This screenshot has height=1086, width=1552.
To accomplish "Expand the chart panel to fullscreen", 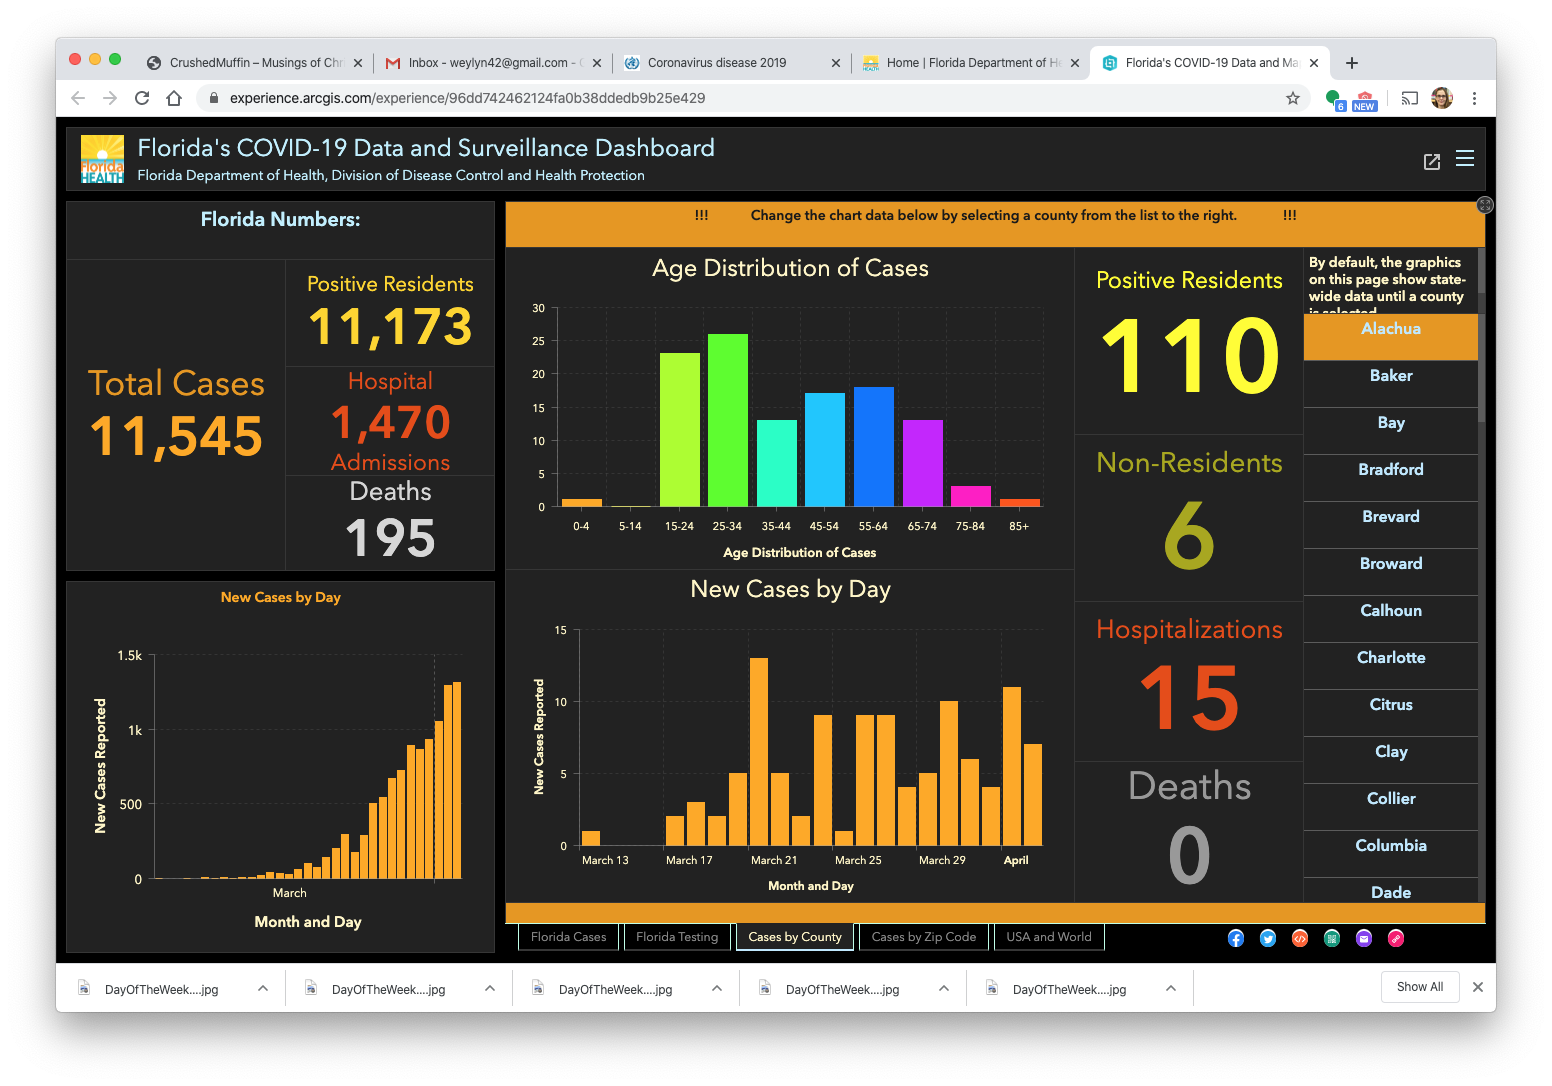I will [1485, 205].
